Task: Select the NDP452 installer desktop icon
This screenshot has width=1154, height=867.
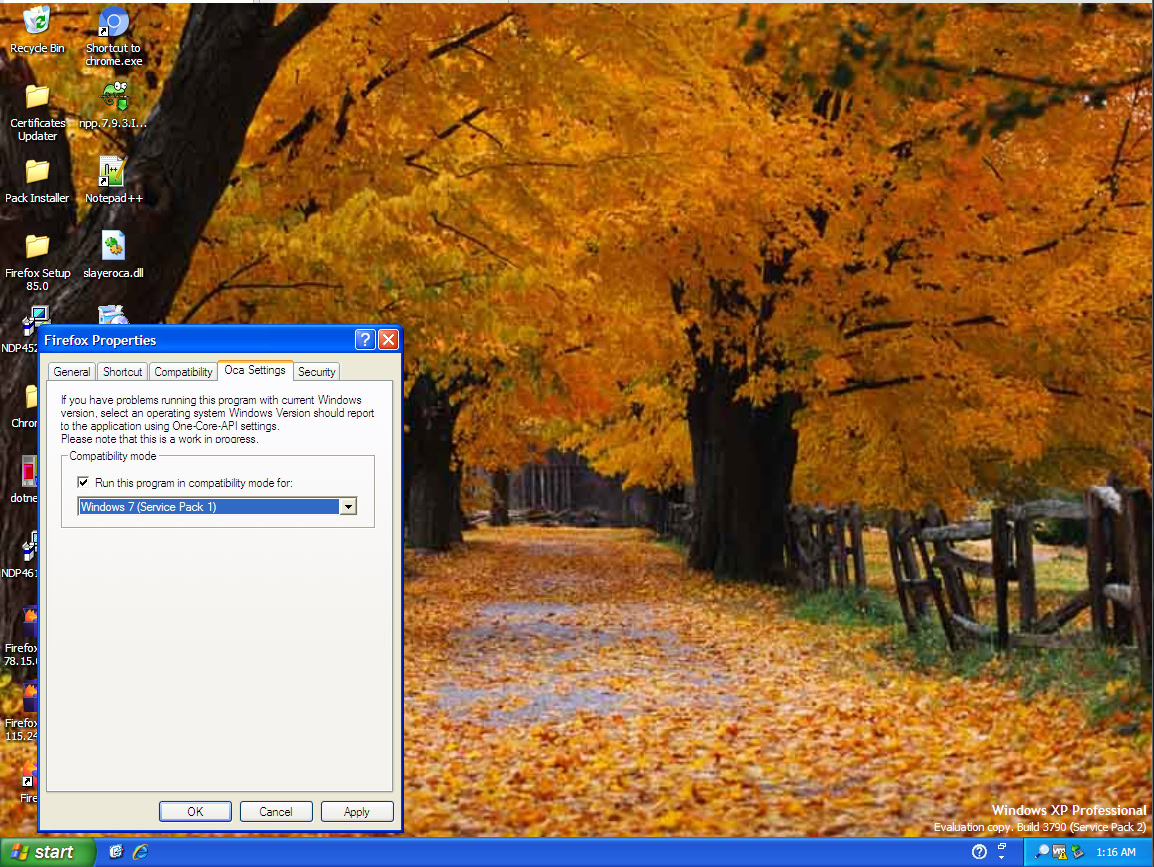Action: coord(20,330)
